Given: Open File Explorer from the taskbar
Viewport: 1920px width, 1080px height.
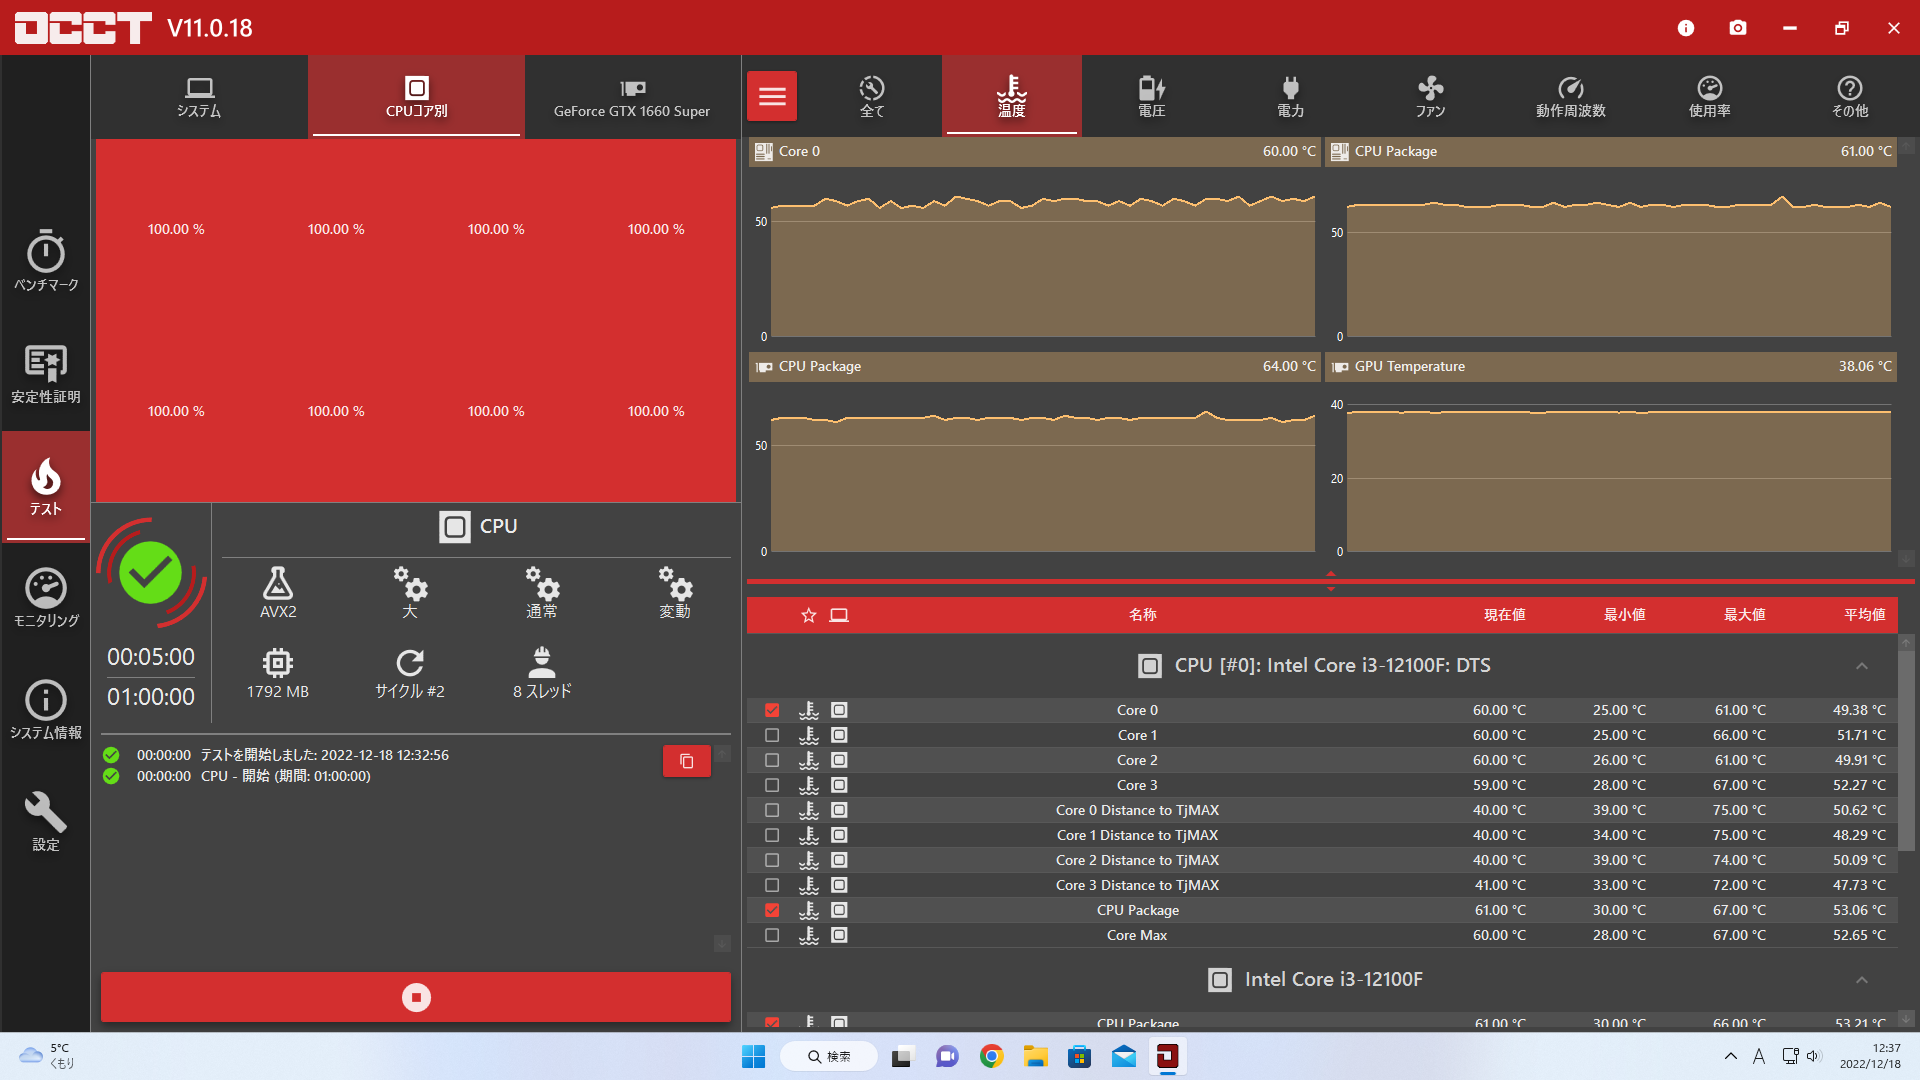Looking at the screenshot, I should click(1035, 1056).
